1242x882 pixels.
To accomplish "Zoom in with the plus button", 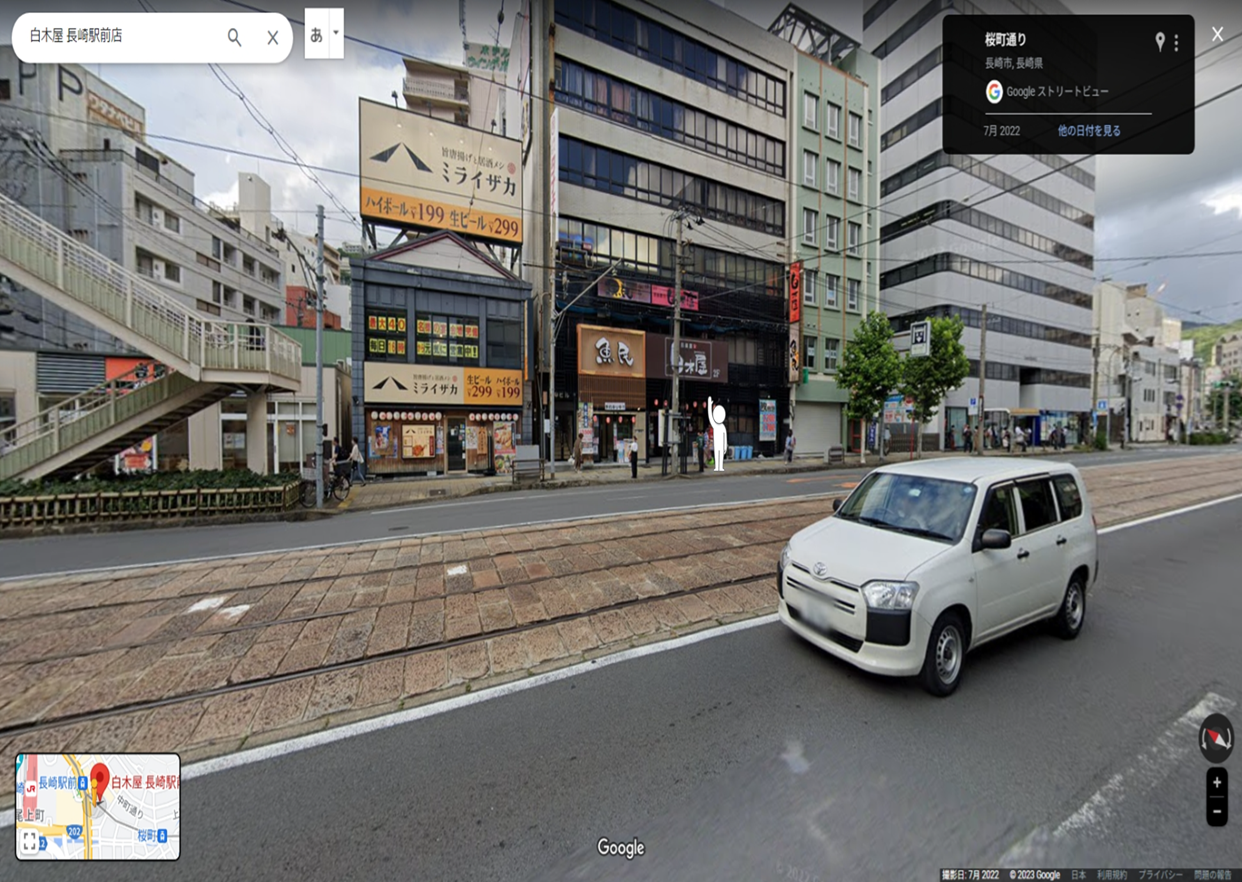I will pos(1216,783).
